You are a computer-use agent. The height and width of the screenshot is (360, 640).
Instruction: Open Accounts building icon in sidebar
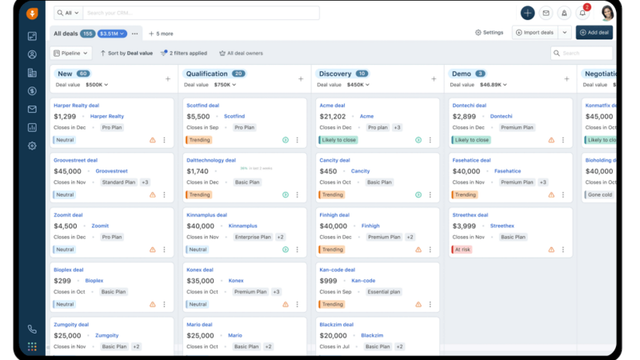click(32, 73)
